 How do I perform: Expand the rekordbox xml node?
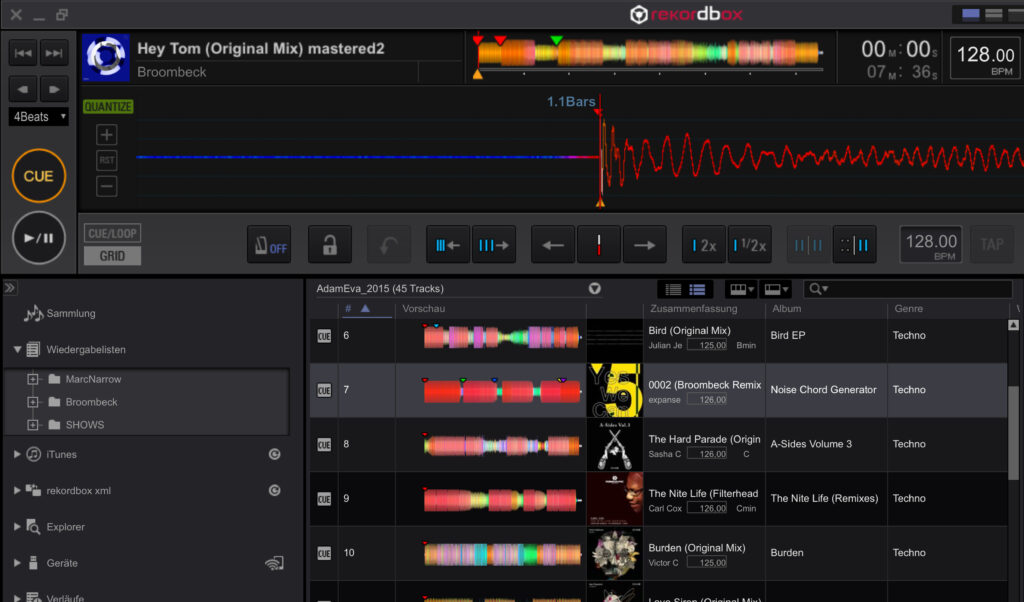(x=17, y=490)
